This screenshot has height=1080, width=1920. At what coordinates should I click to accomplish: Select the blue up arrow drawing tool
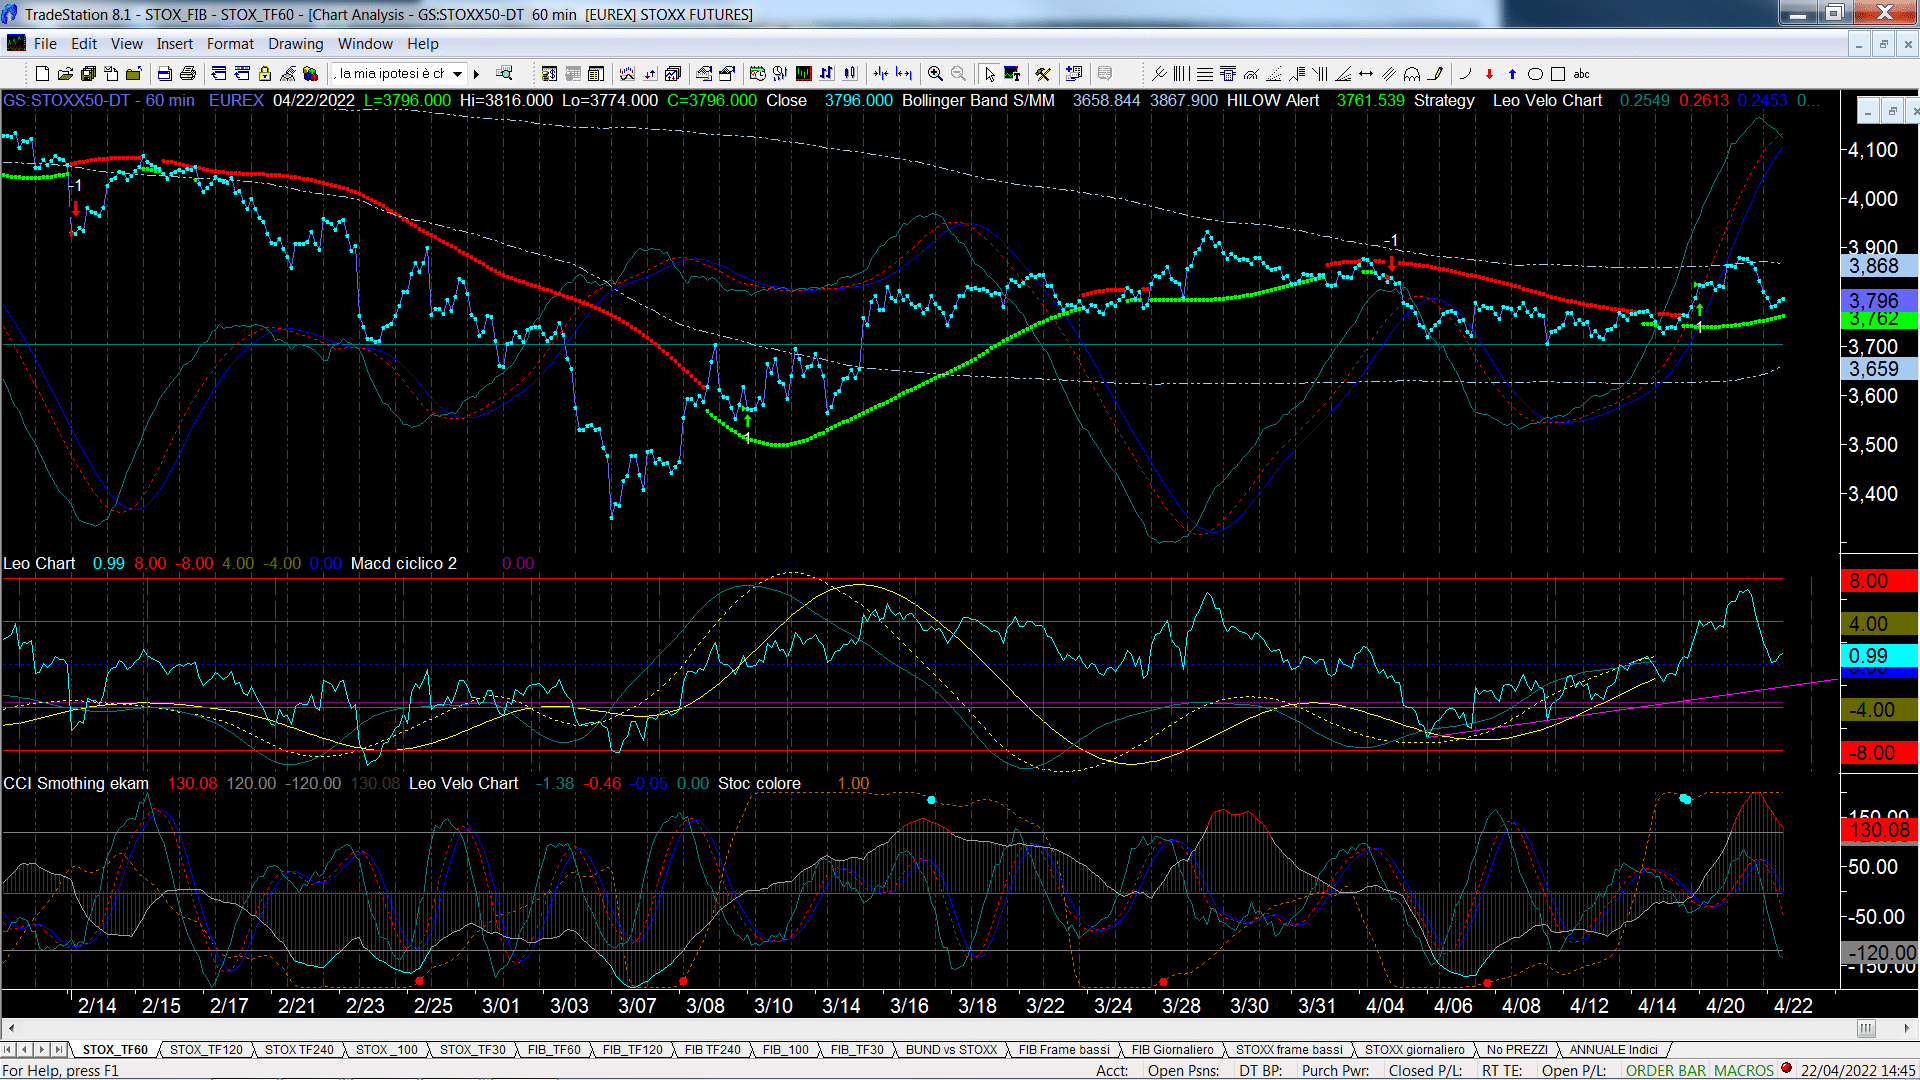point(1512,73)
